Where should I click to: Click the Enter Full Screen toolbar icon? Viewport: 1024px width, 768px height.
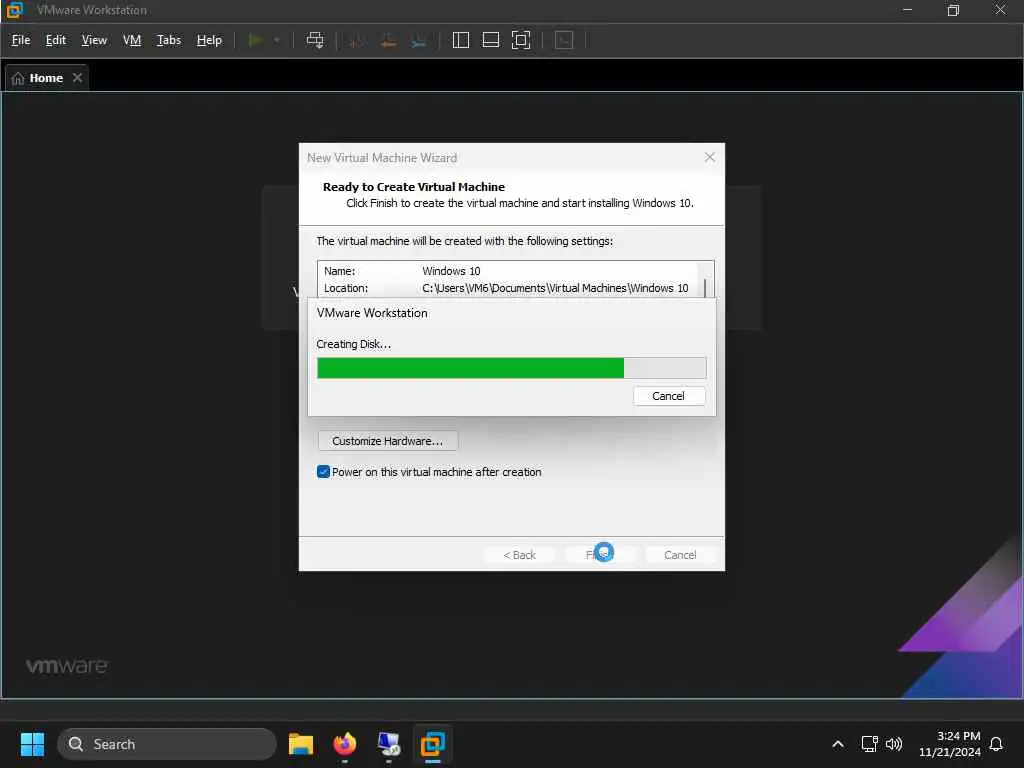click(521, 40)
